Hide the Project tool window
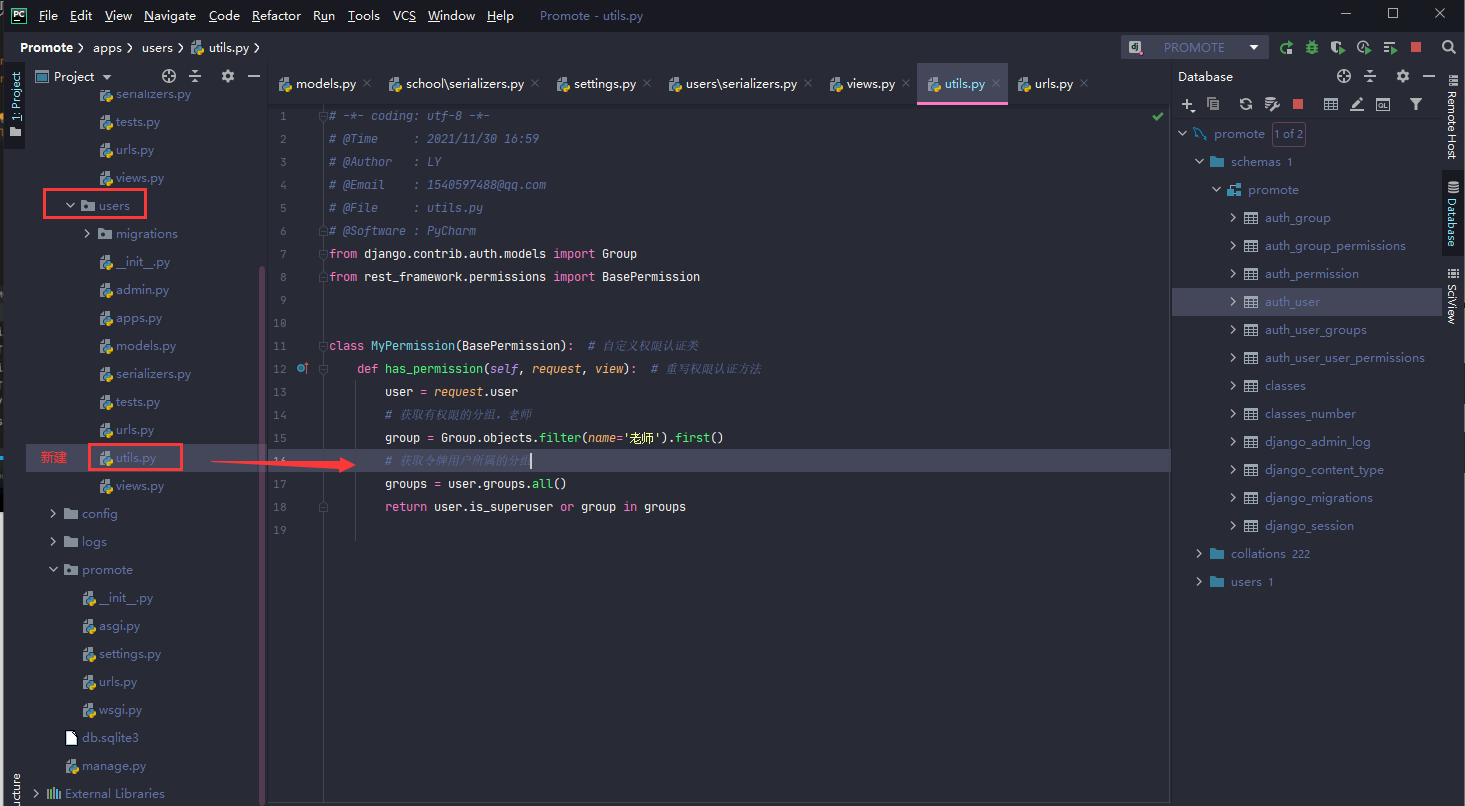Viewport: 1465px width, 806px height. 254,76
